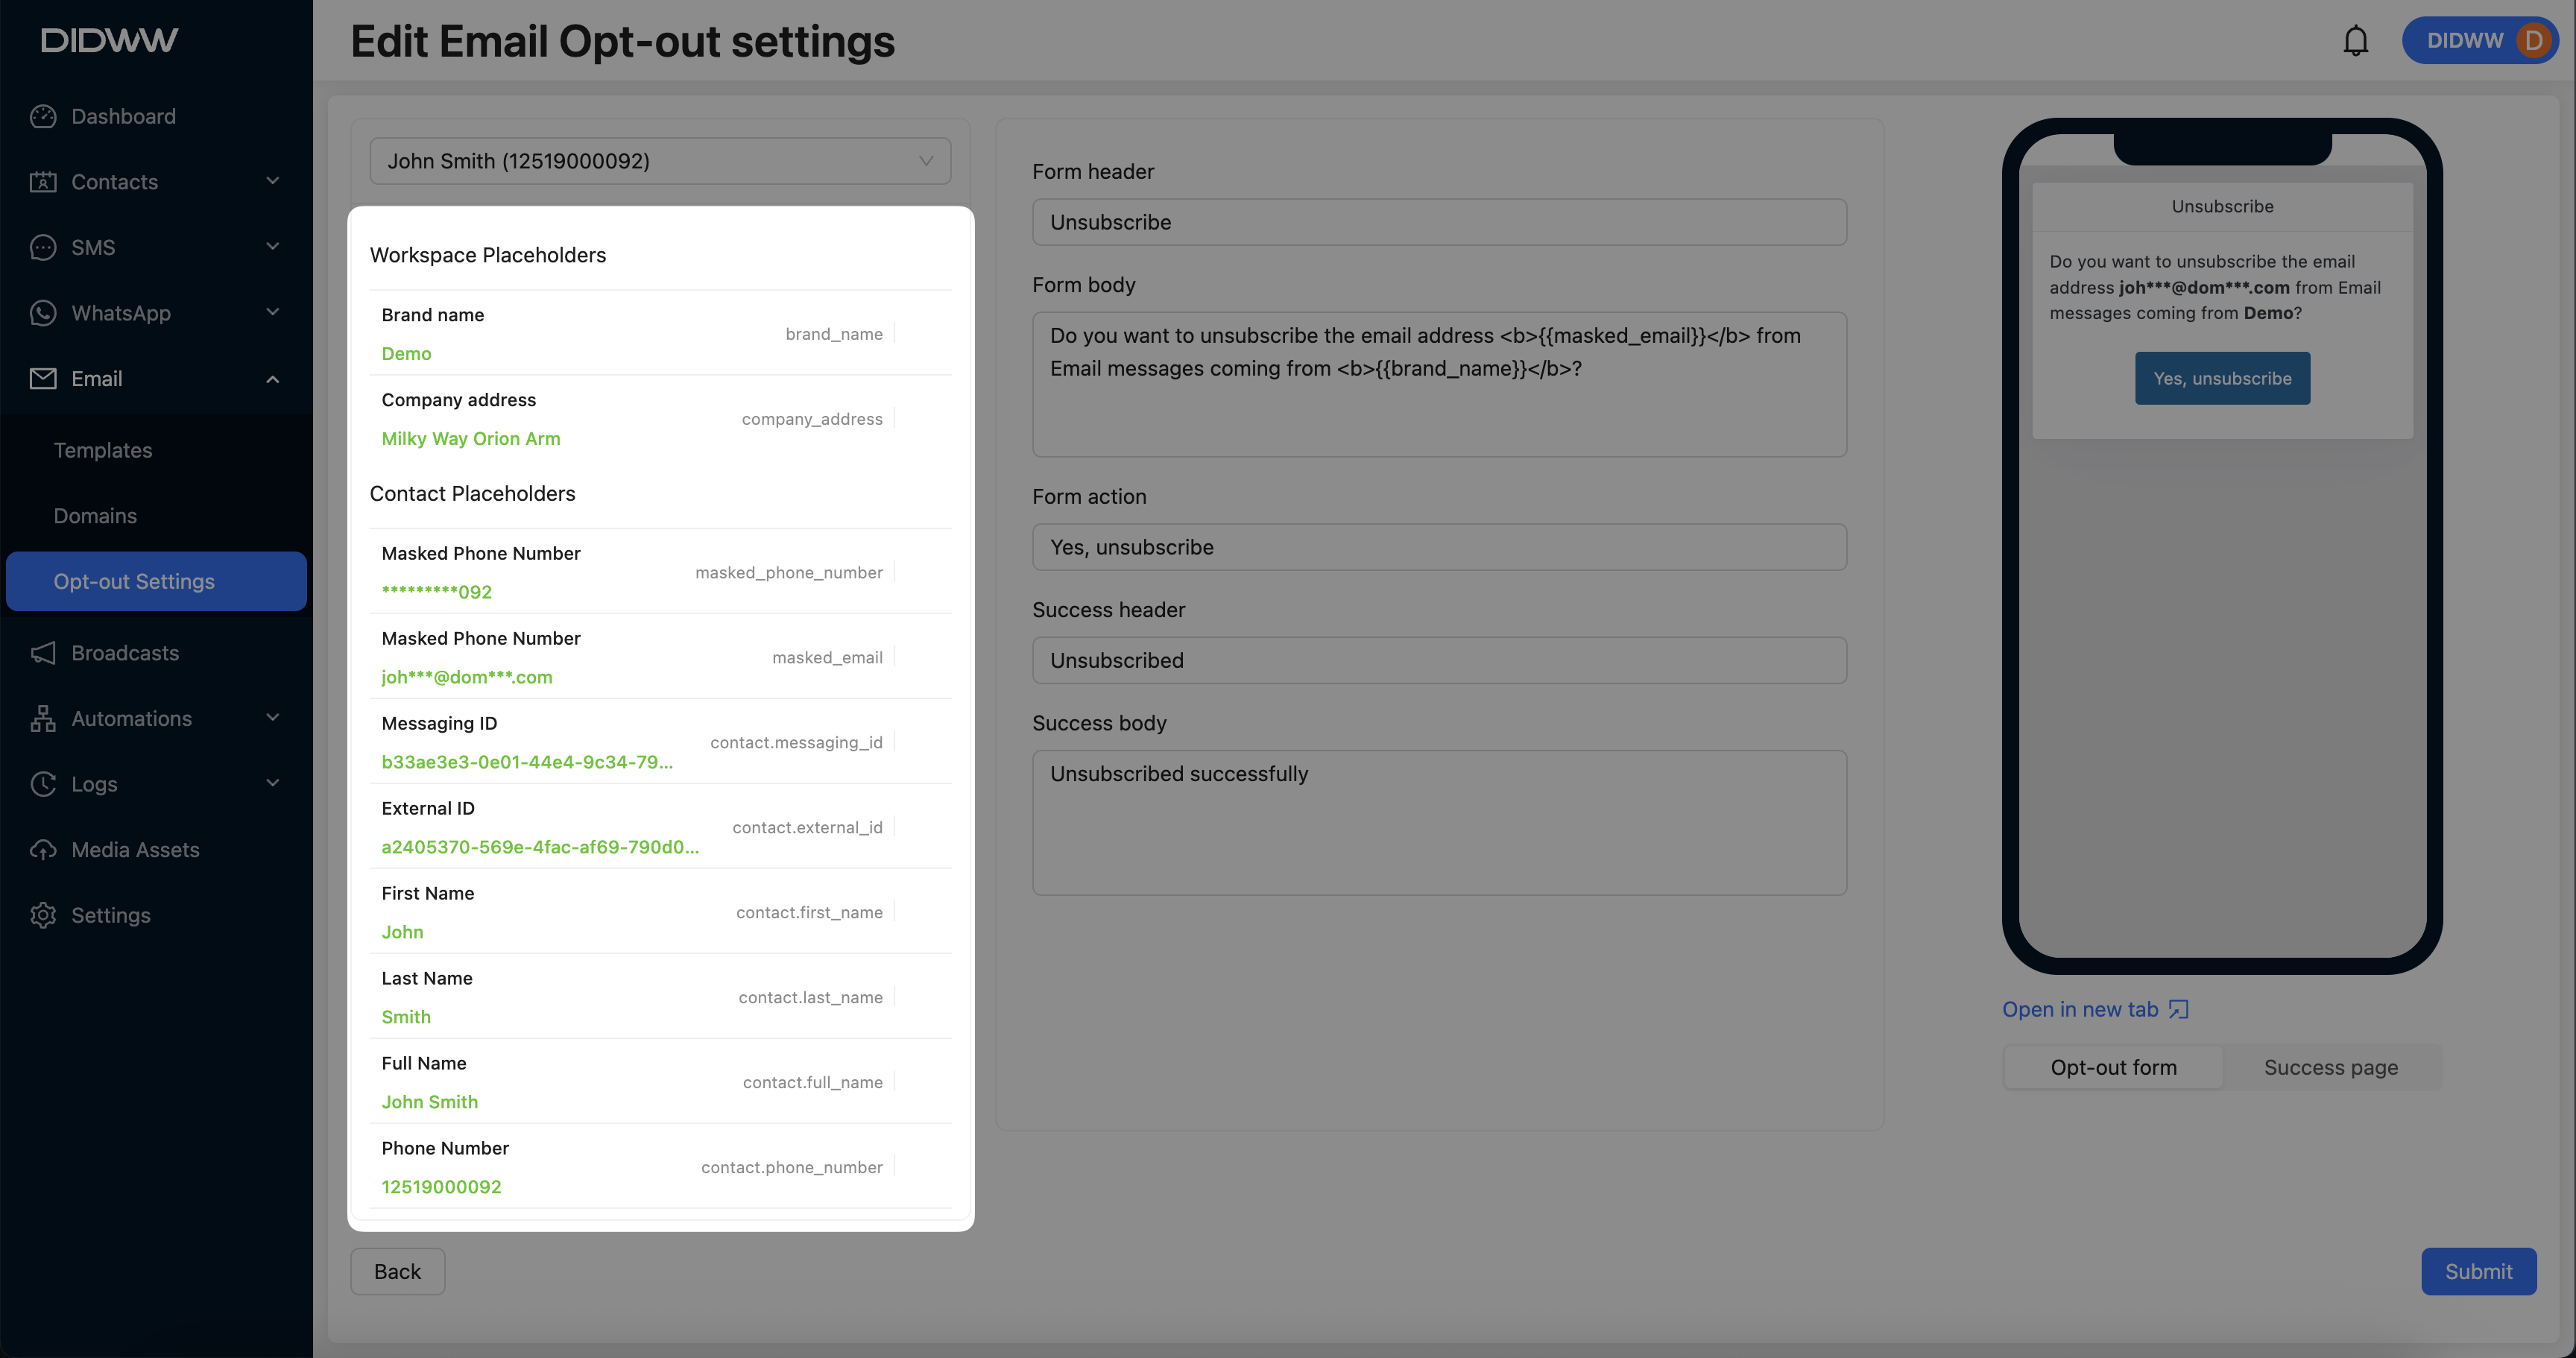Click the WhatsApp icon in sidebar
The image size is (2576, 1358).
[43, 313]
